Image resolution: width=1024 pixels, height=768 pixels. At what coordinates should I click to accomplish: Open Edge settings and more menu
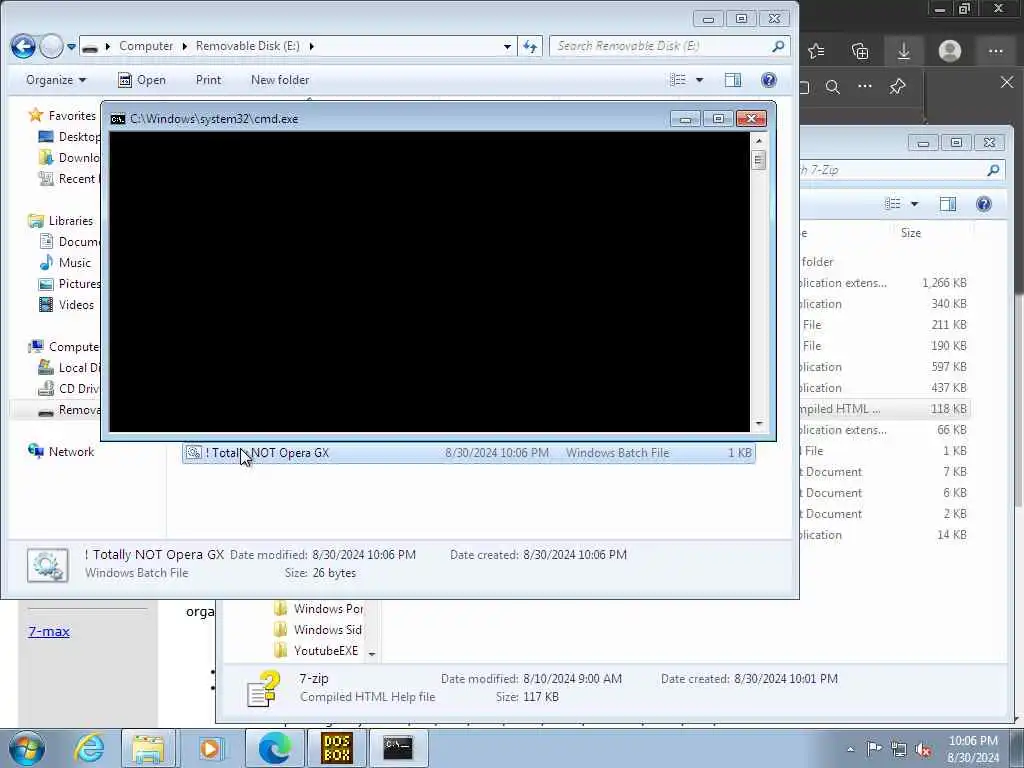point(995,51)
